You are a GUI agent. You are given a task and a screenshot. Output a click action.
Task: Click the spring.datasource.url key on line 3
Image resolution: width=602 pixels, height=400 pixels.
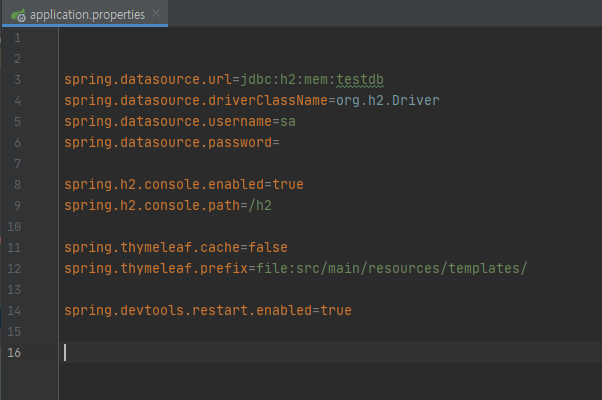[148, 80]
